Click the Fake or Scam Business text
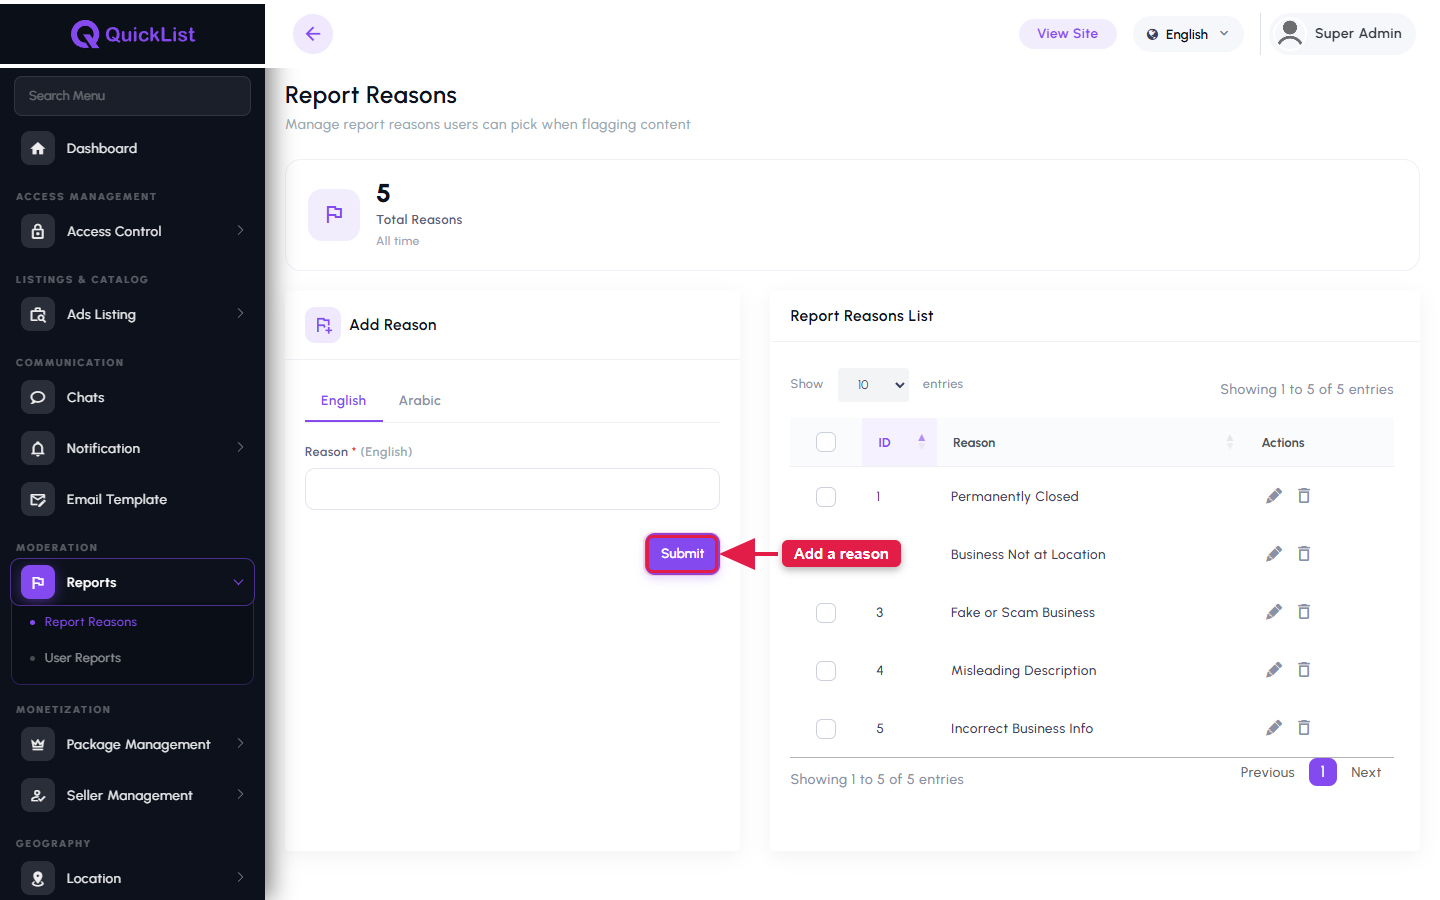The height and width of the screenshot is (900, 1440). point(1023,613)
